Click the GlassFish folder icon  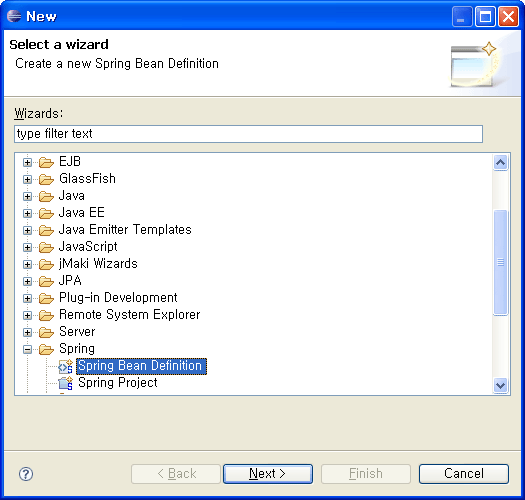click(x=46, y=179)
